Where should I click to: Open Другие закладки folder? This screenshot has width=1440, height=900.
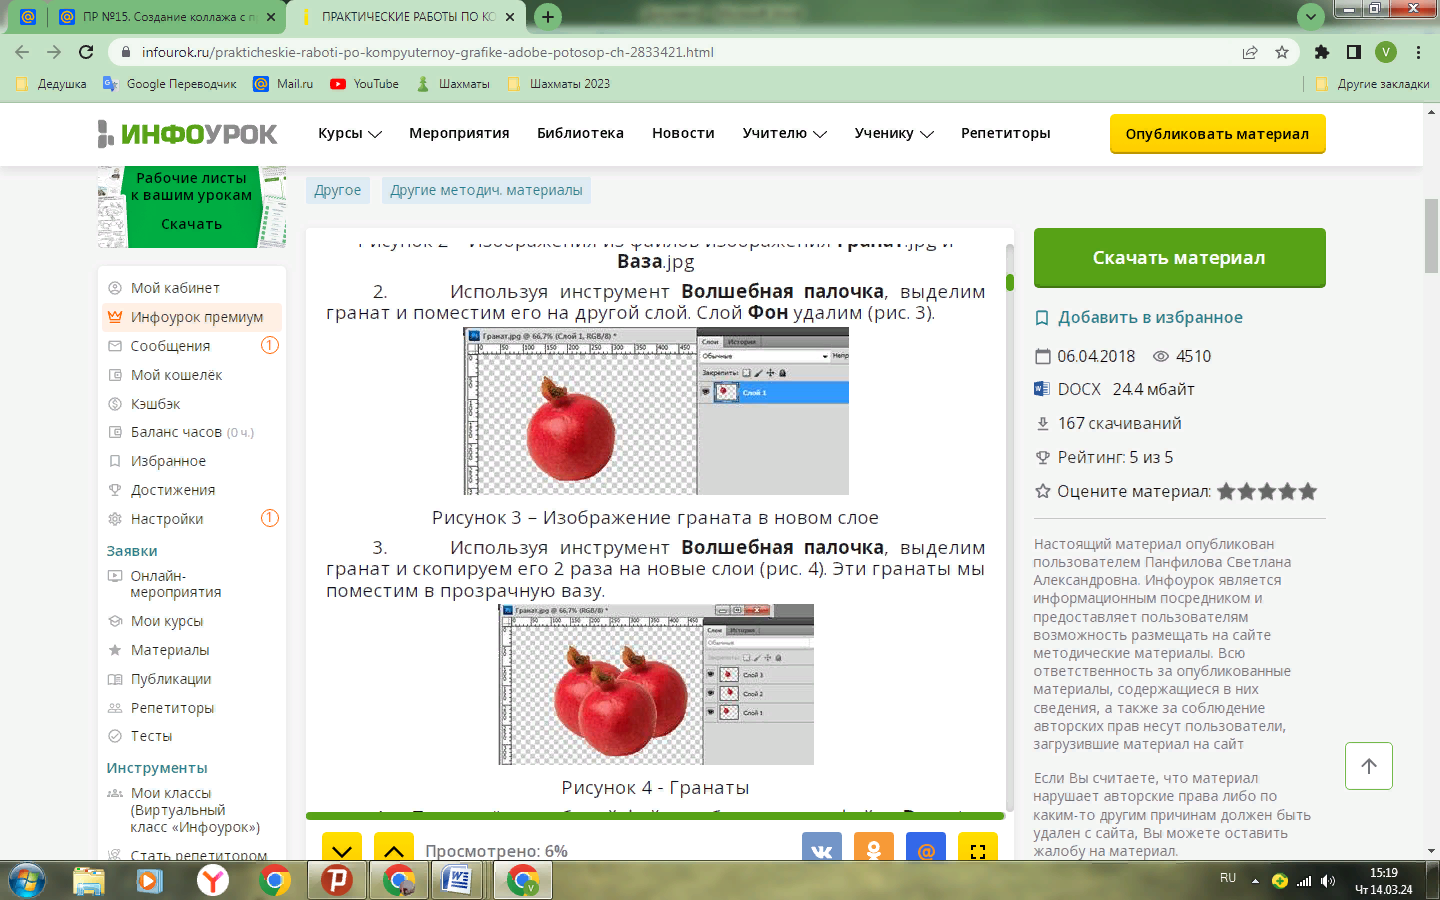(x=1372, y=84)
